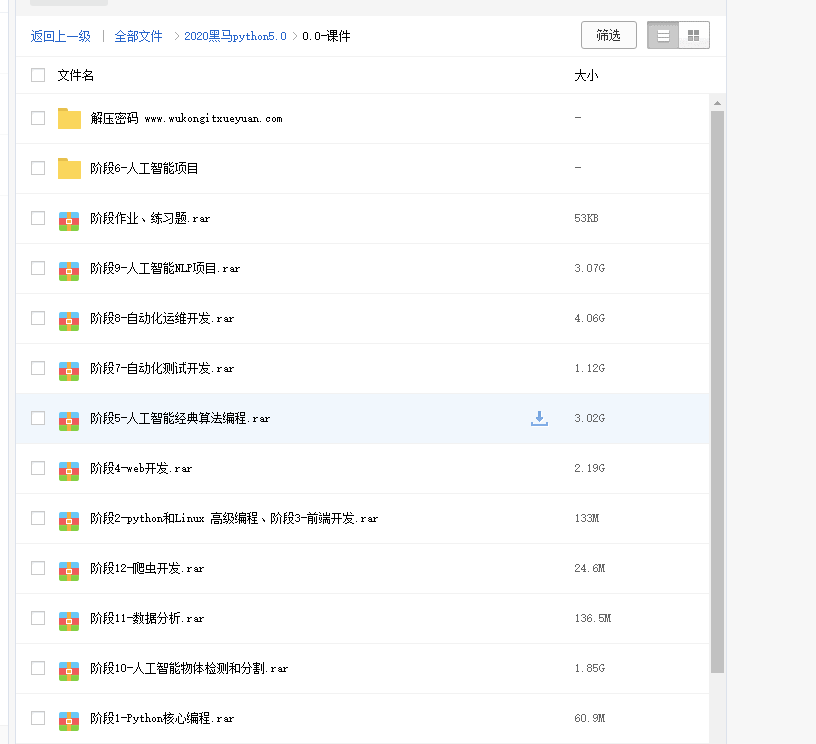Click archive icon of 阶段10-人工智能物体检测和分割.rar

[69, 671]
